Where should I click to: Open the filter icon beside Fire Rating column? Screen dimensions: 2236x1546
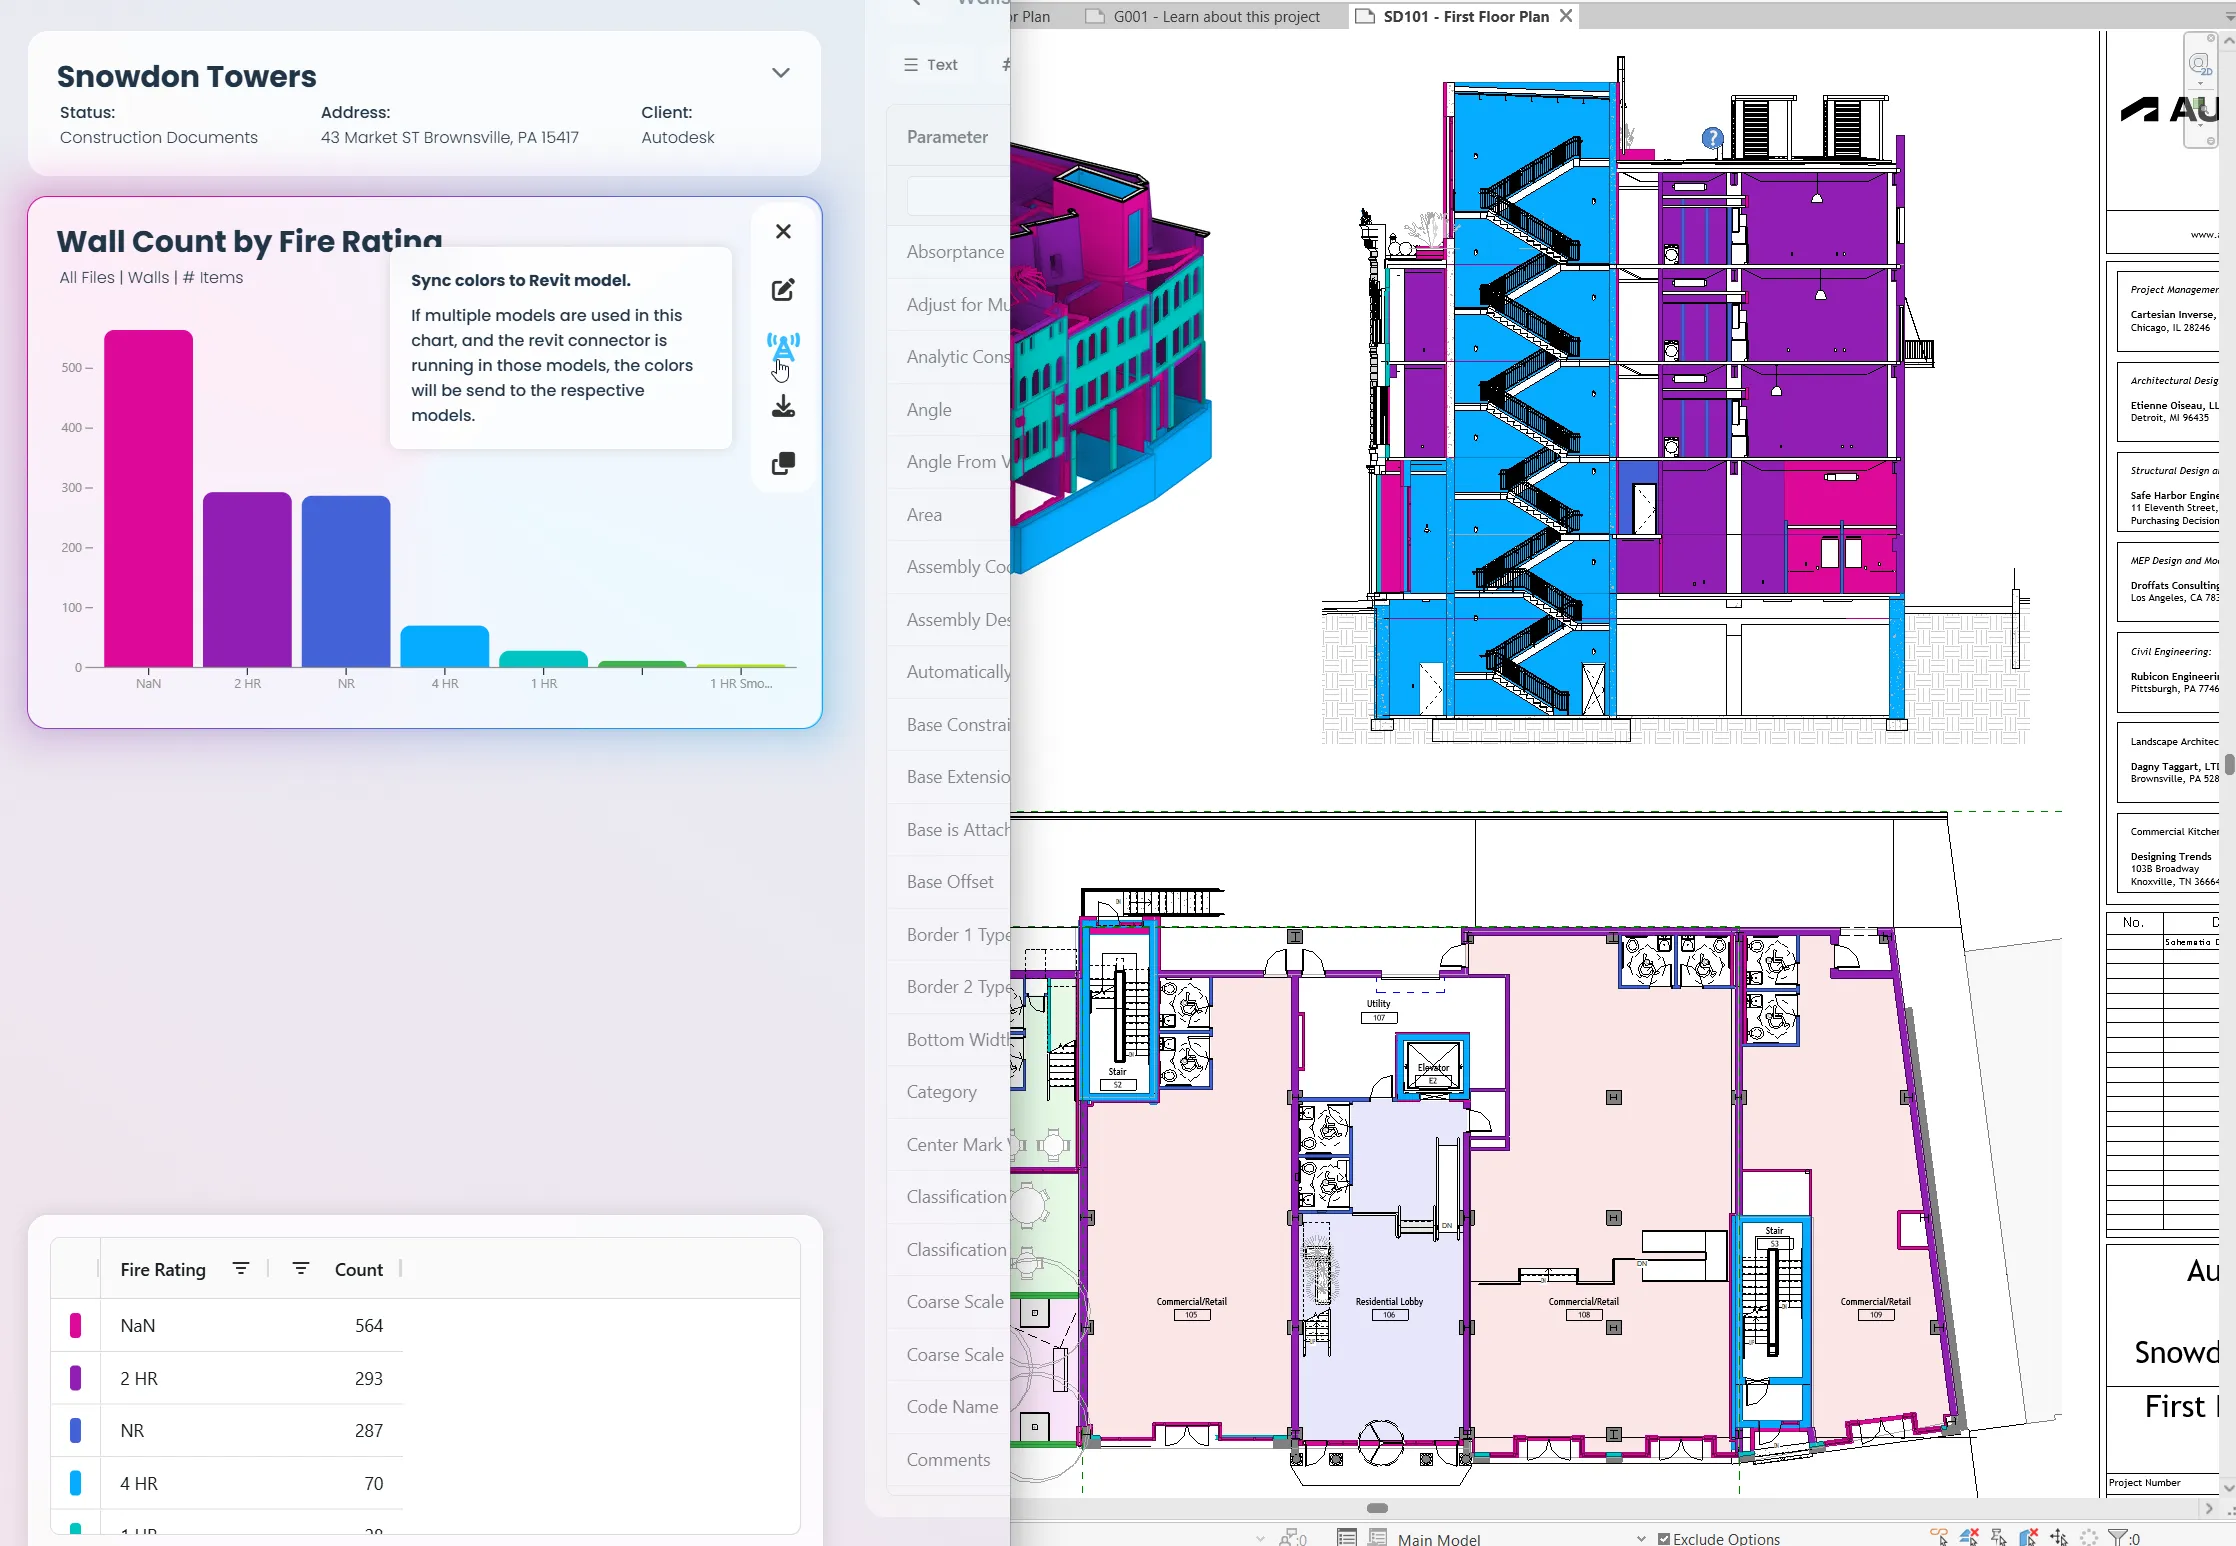(241, 1268)
